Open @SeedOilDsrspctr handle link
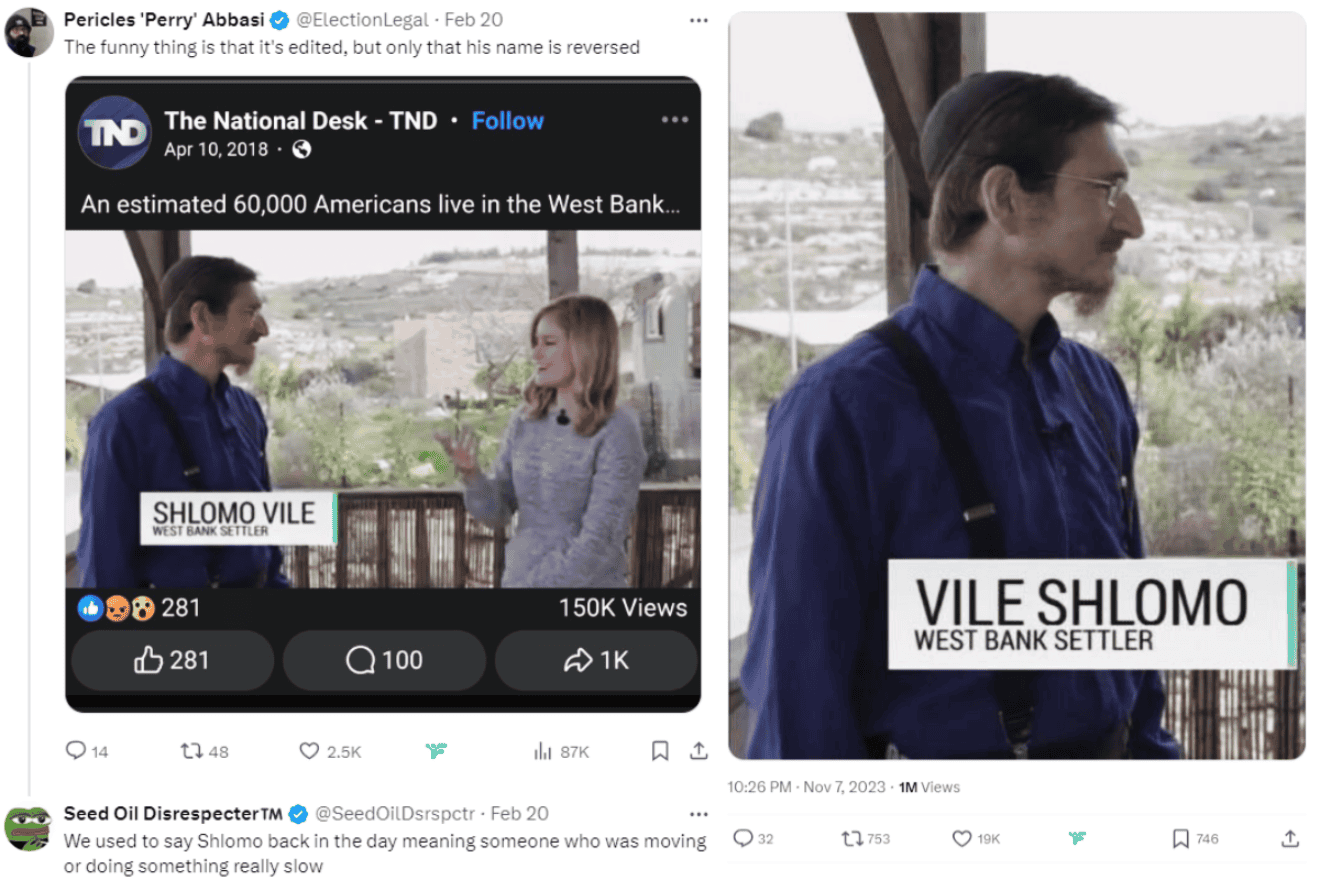Image resolution: width=1320 pixels, height=880 pixels. click(396, 813)
